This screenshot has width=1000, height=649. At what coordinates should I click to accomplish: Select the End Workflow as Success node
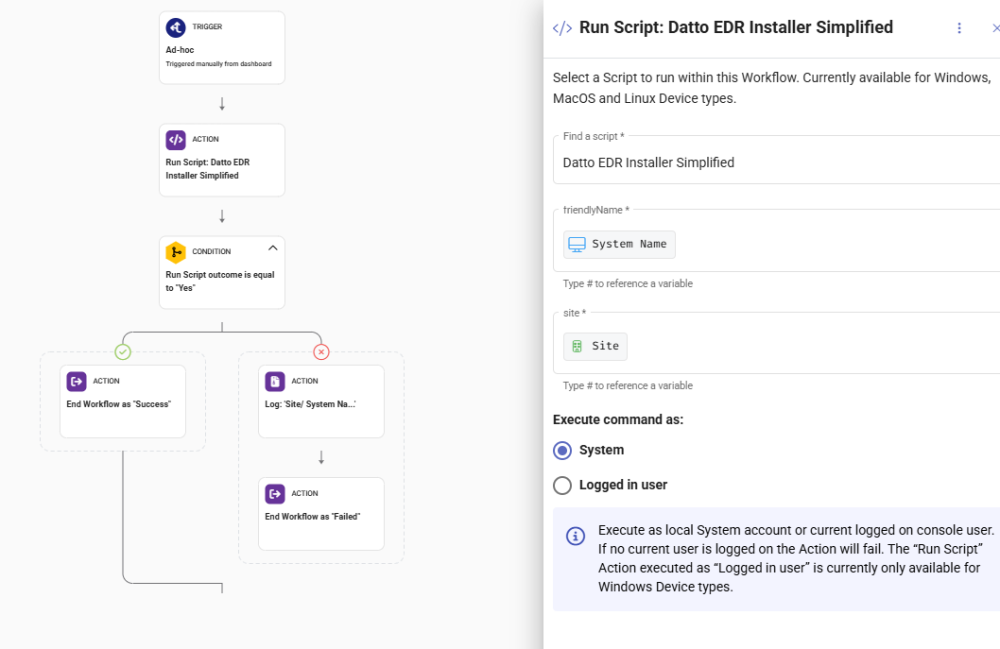coord(122,402)
